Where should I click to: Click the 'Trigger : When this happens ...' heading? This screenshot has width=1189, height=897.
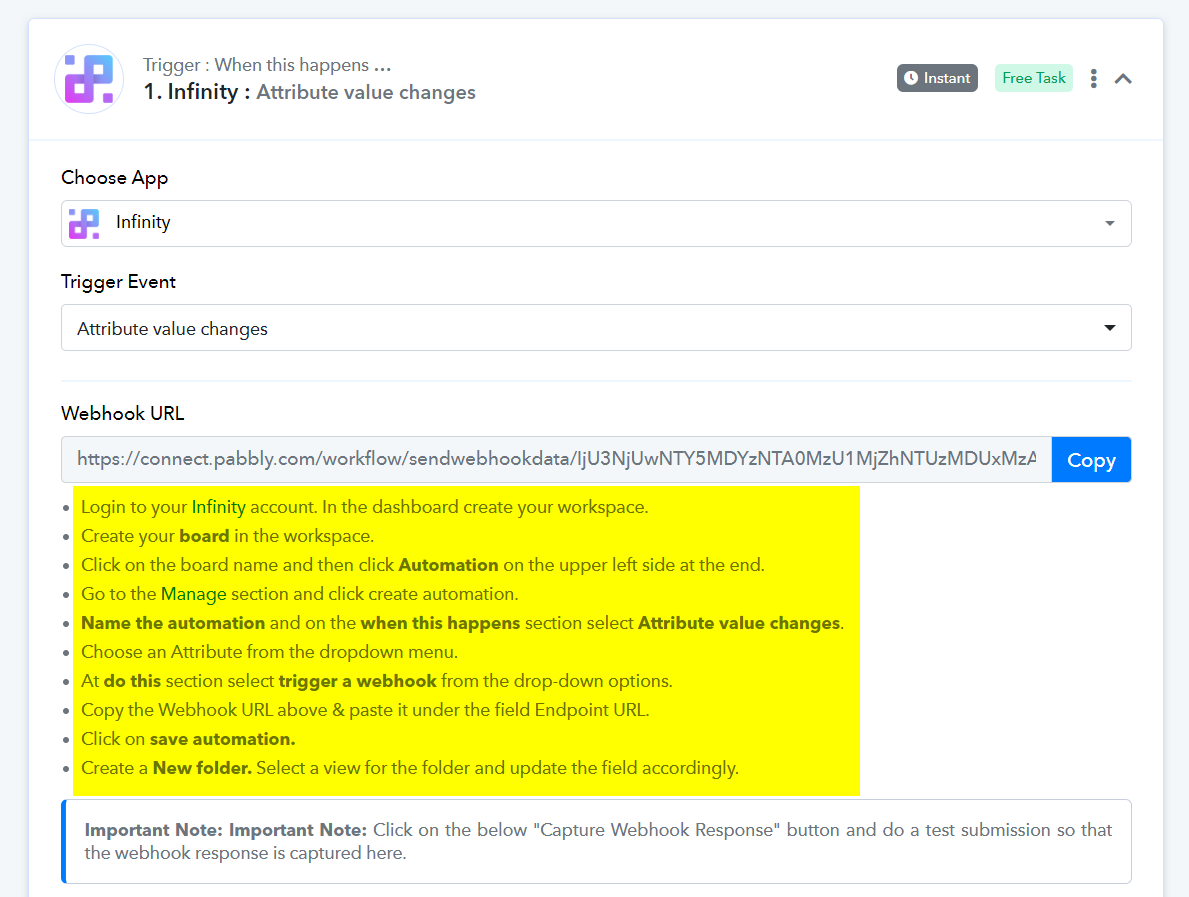click(267, 65)
